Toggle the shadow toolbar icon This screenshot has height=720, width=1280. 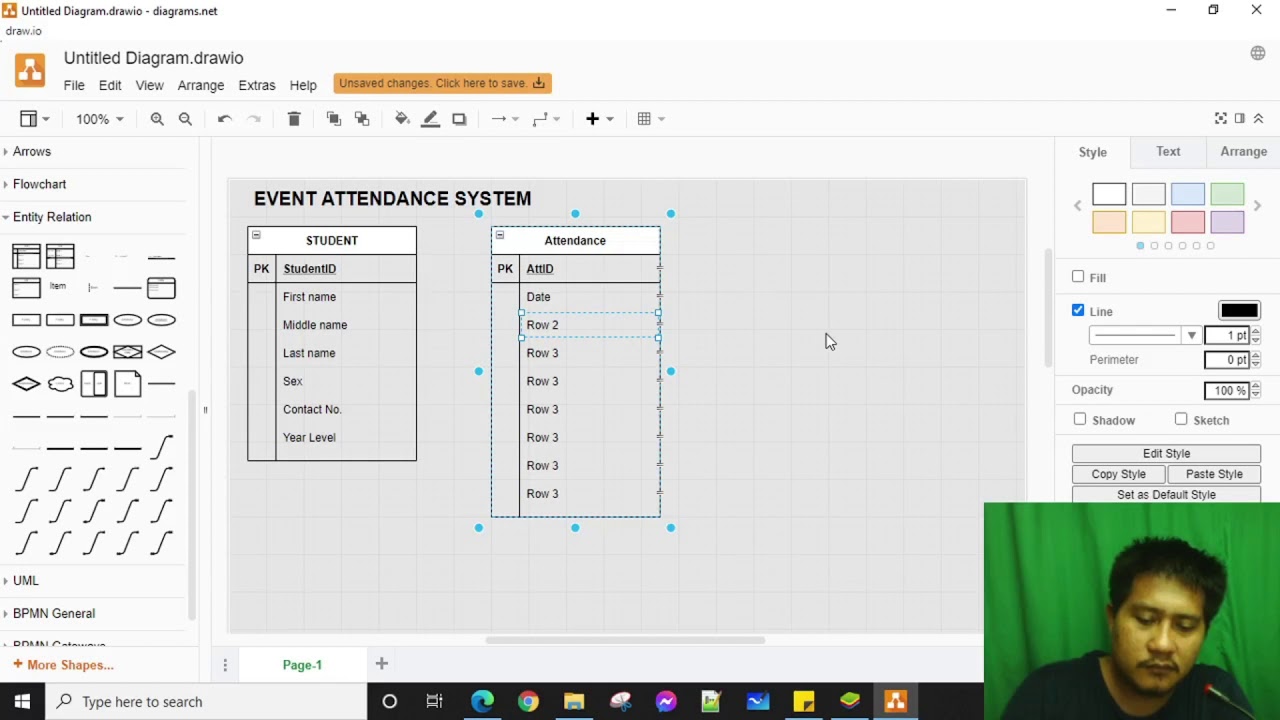tap(459, 119)
